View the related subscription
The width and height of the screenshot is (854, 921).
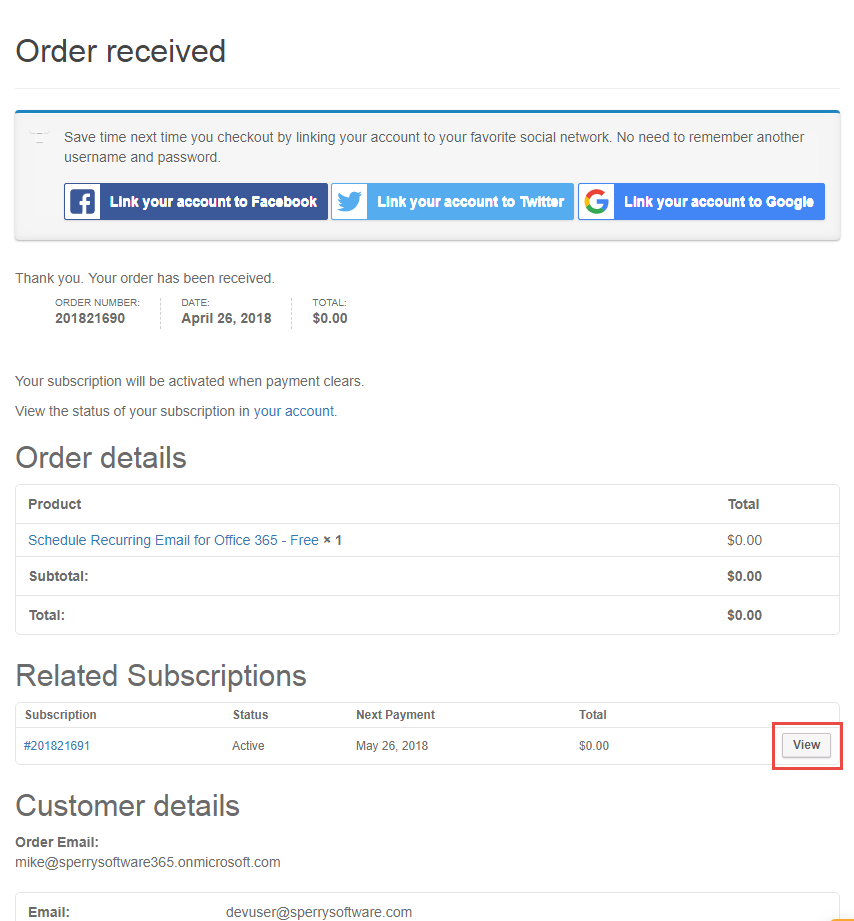click(x=806, y=745)
